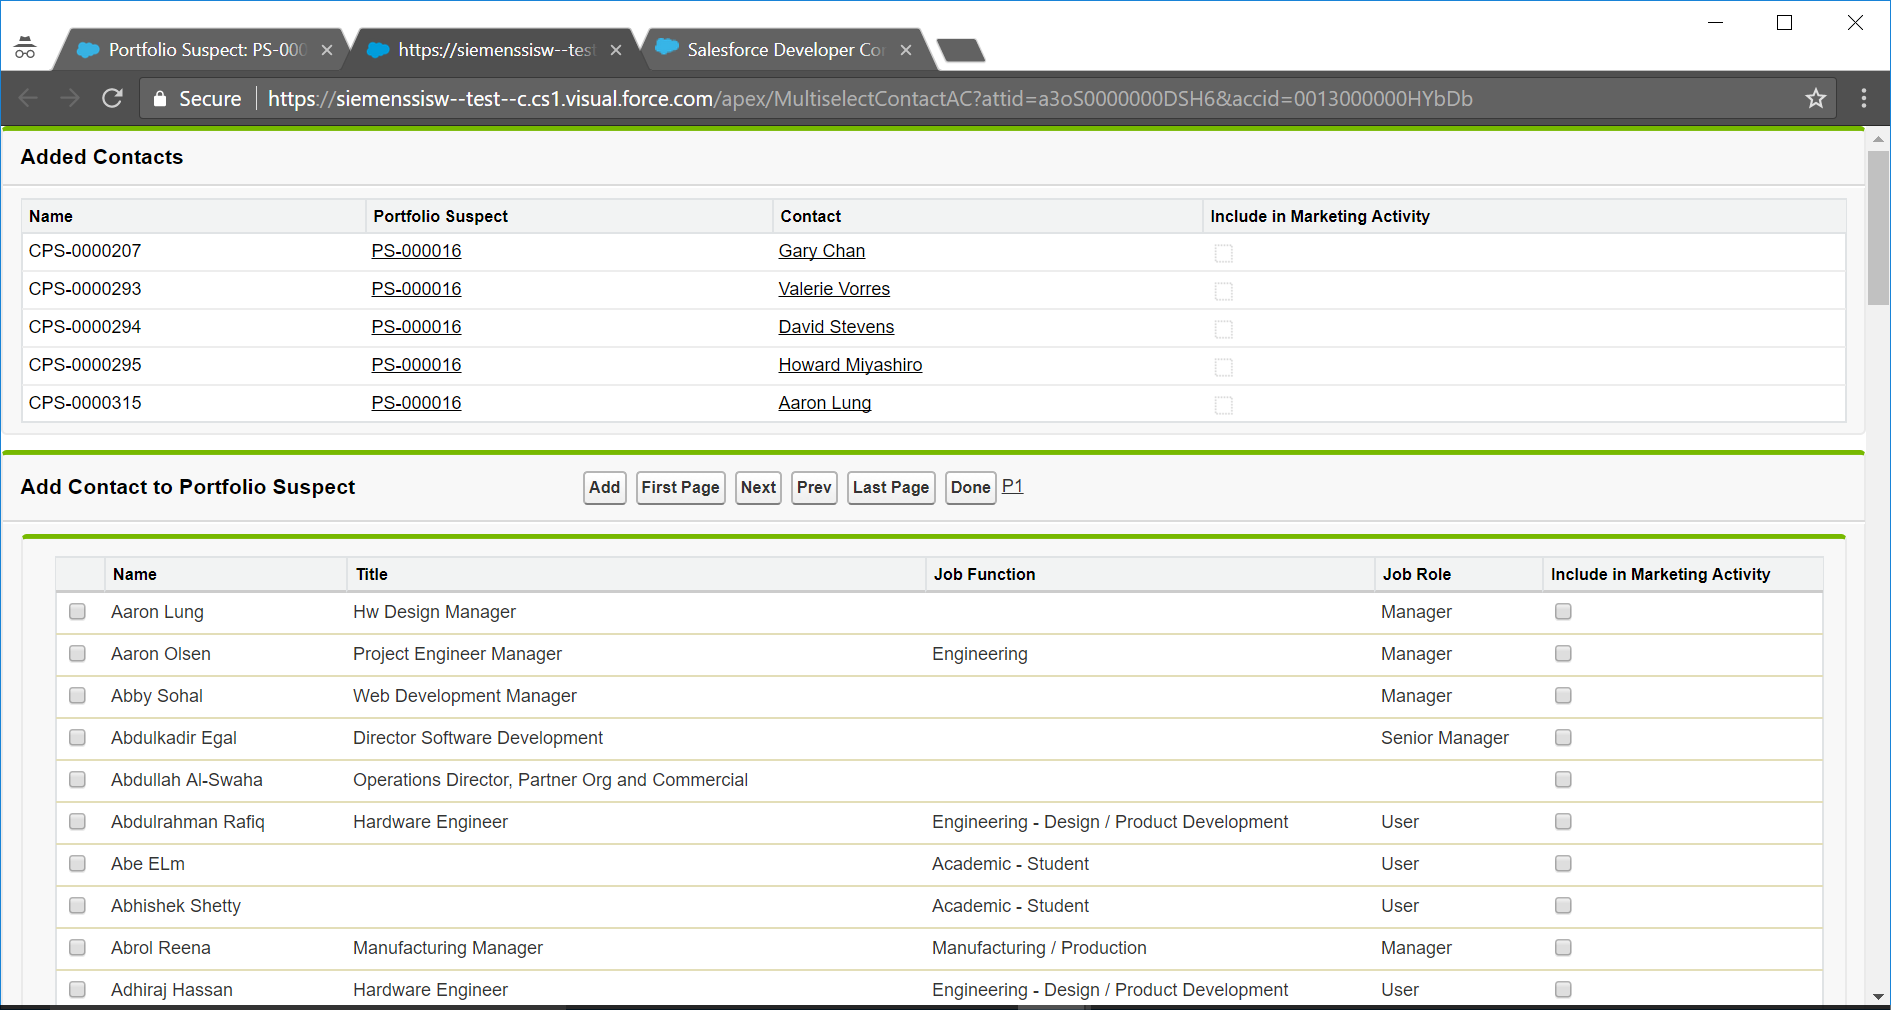Open the Chrome three-dot menu
Screen dimensions: 1891x1010
click(1863, 98)
